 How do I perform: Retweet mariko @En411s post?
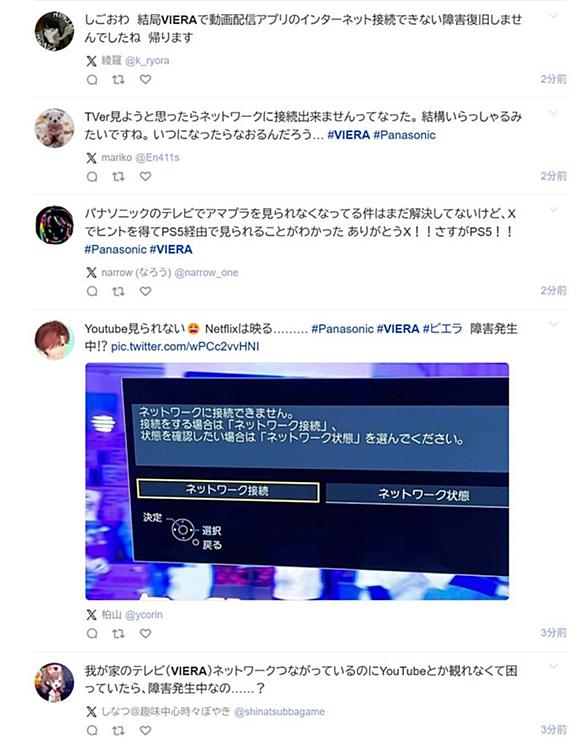[118, 177]
